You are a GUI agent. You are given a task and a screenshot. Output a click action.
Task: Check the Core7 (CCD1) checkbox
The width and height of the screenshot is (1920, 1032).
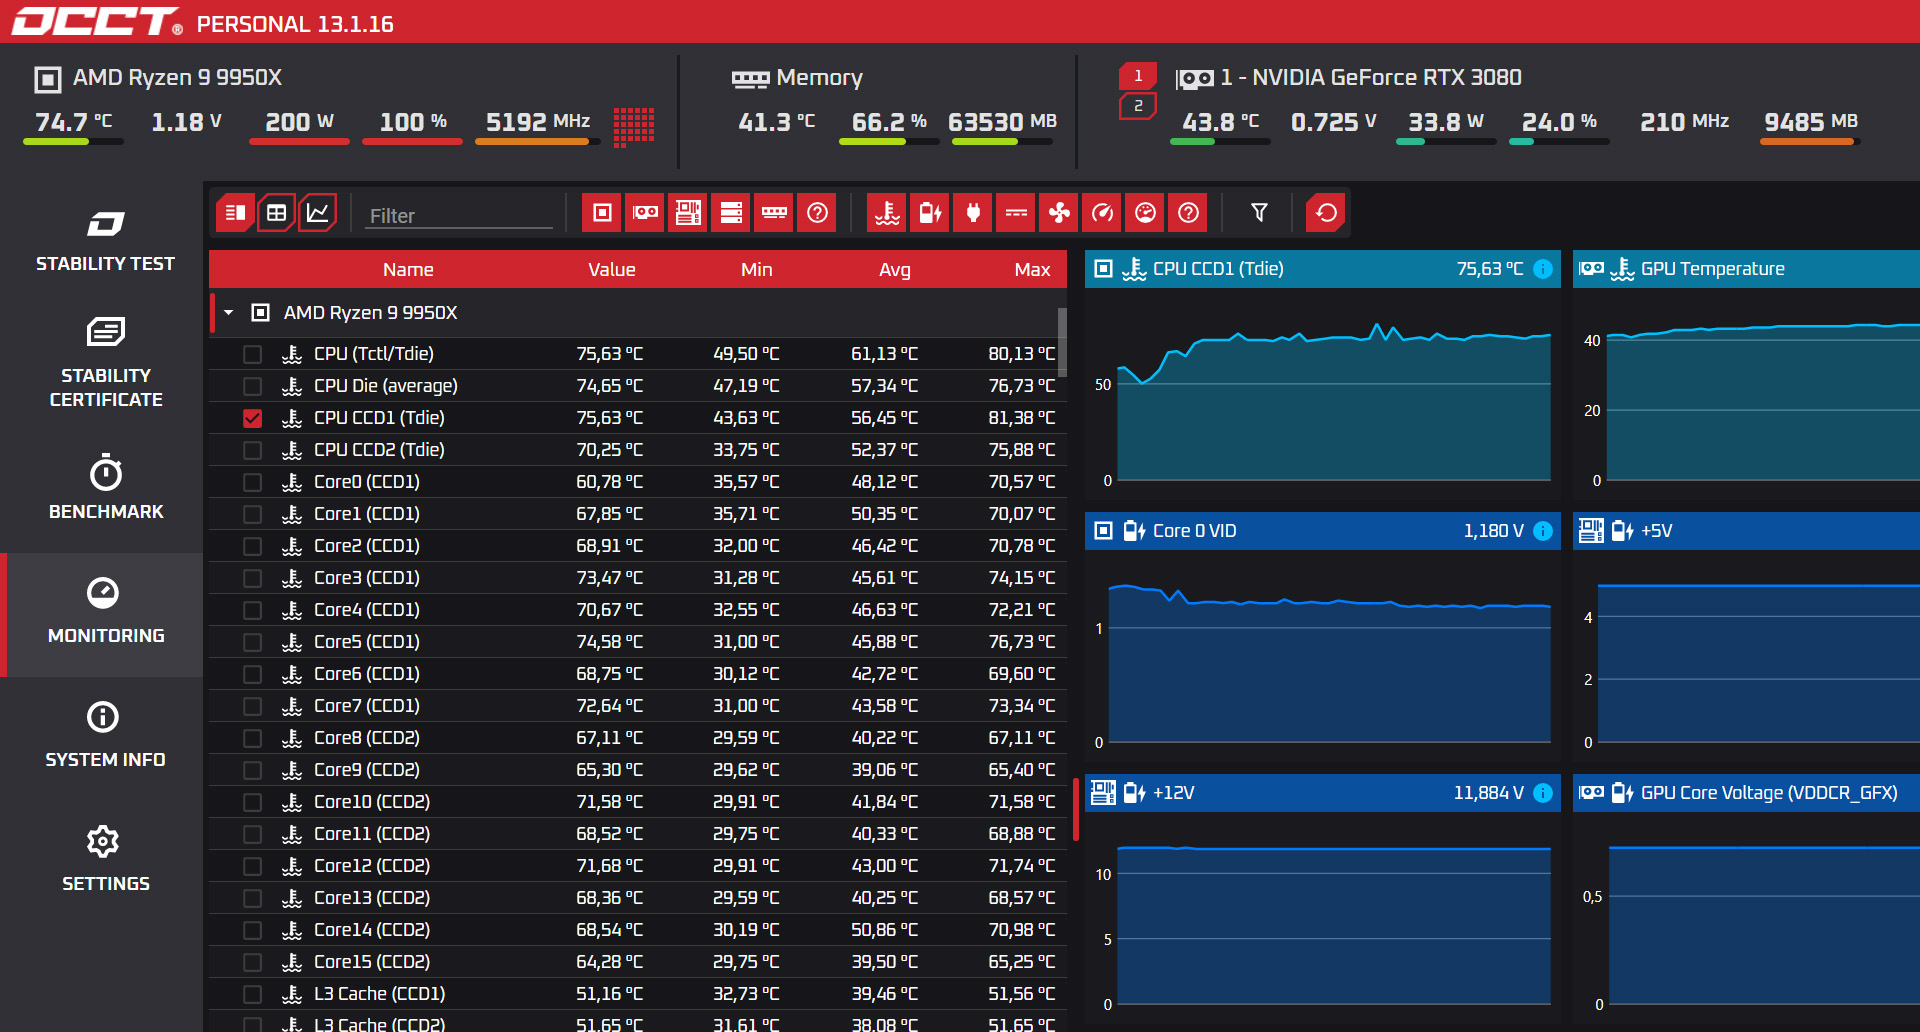(x=252, y=706)
